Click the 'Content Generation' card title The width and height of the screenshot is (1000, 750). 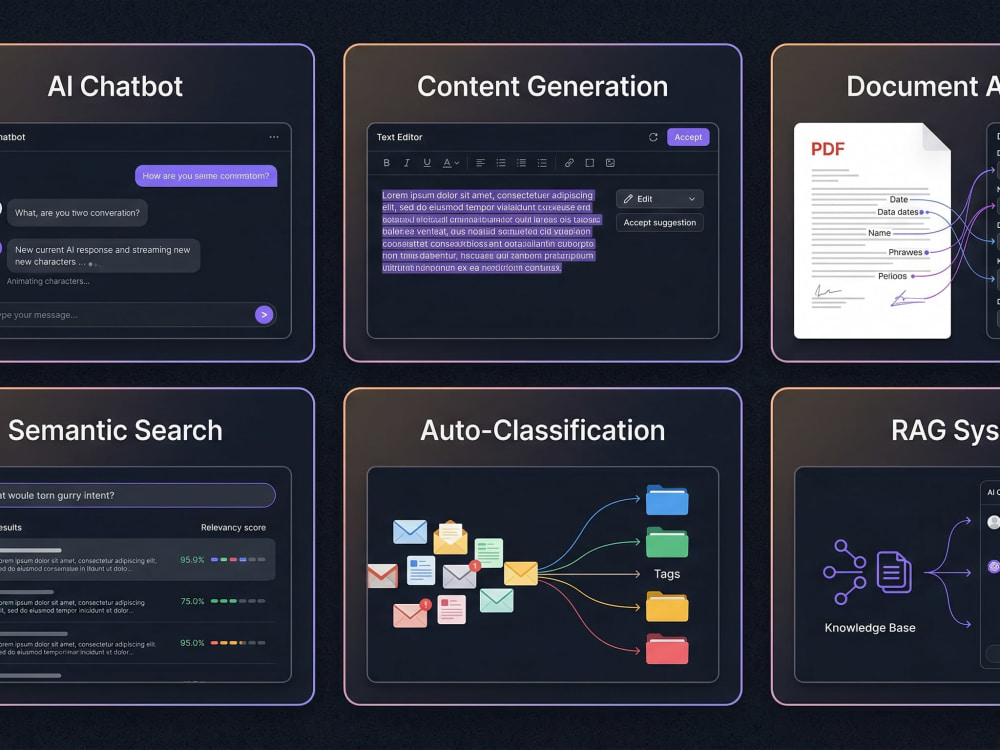click(x=543, y=87)
